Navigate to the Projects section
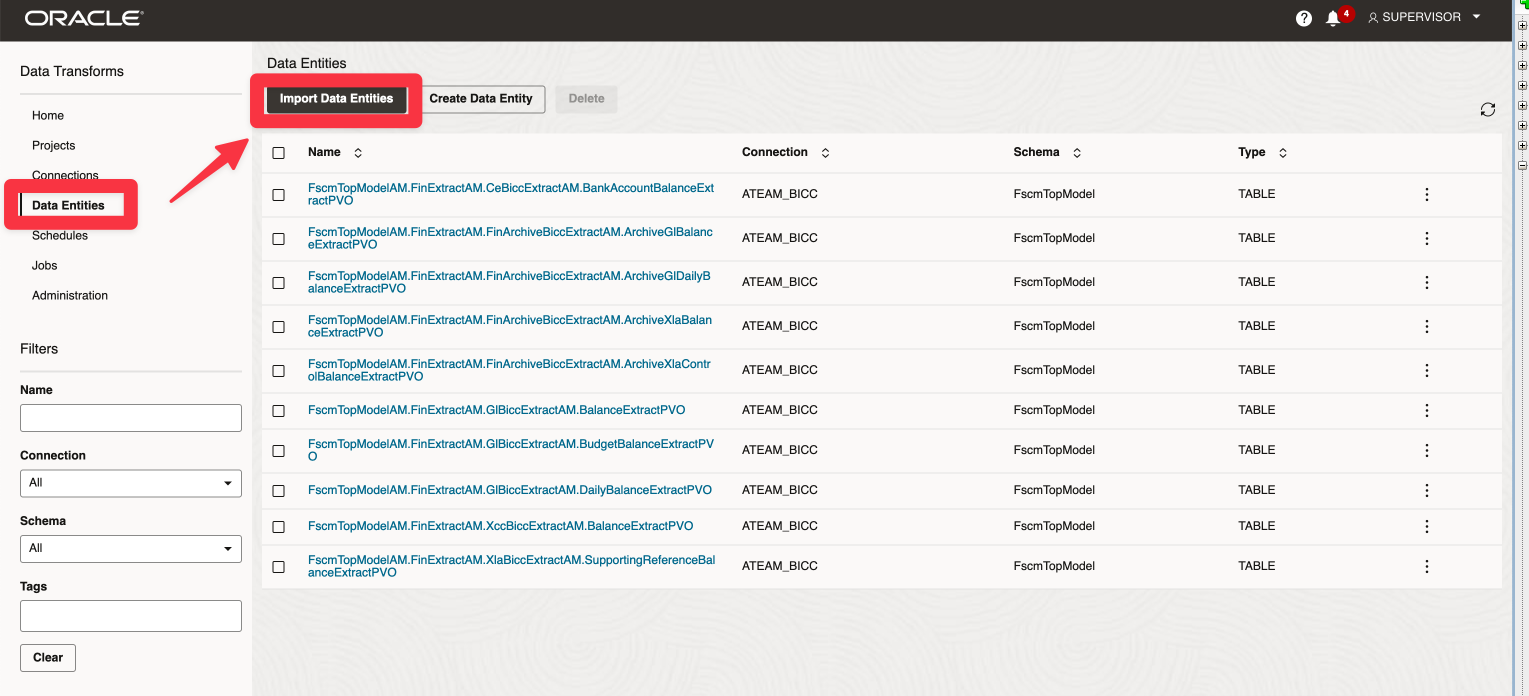The width and height of the screenshot is (1529, 696). [53, 145]
